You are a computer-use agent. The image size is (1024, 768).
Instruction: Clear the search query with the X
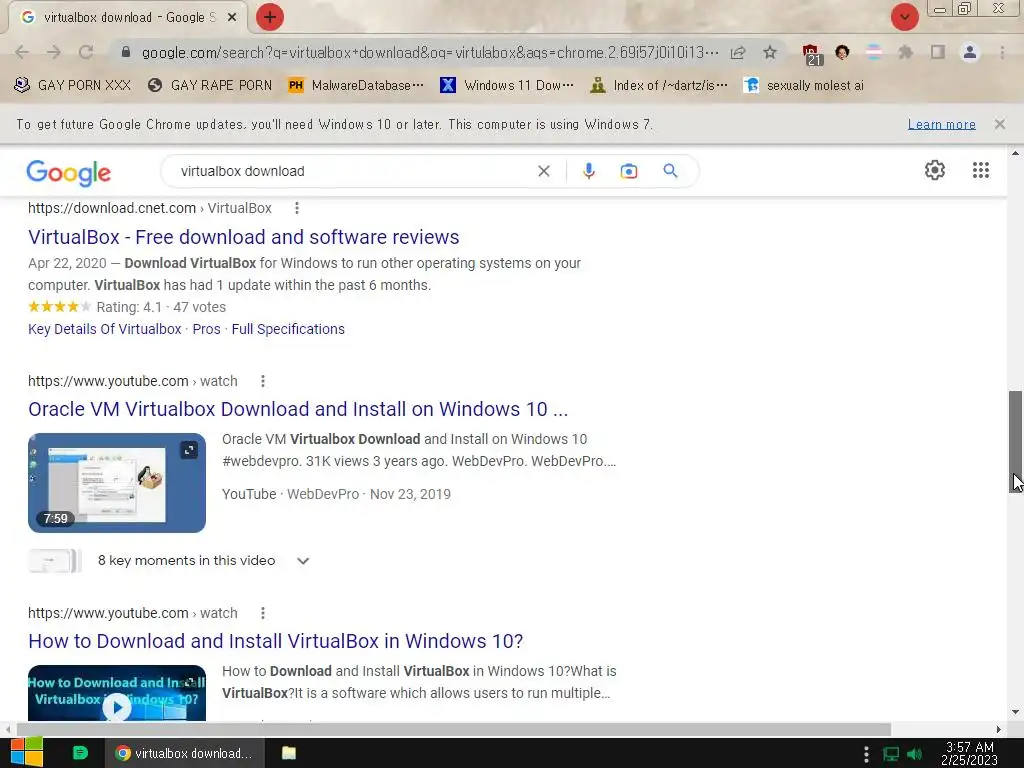(543, 171)
